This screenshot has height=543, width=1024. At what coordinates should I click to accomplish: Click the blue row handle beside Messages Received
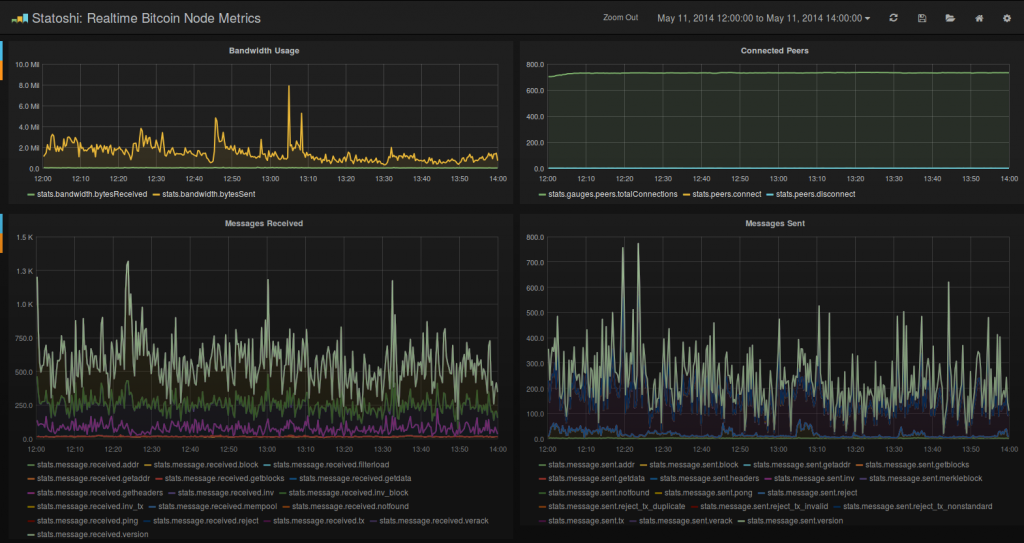(1, 223)
